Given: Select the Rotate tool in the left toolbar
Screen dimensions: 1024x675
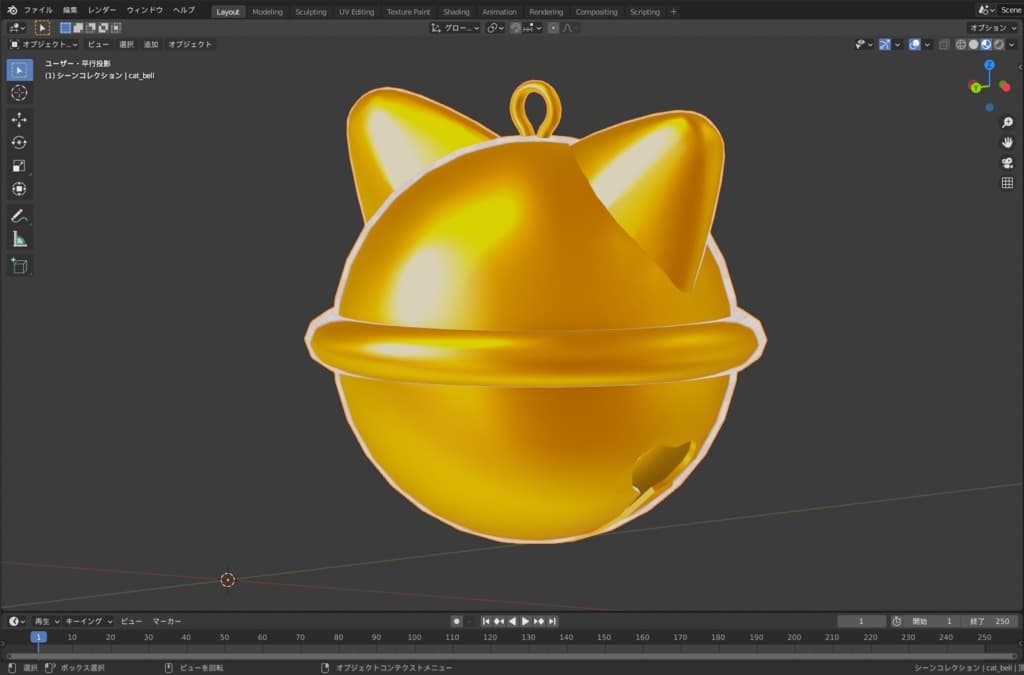Looking at the screenshot, I should click(19, 142).
